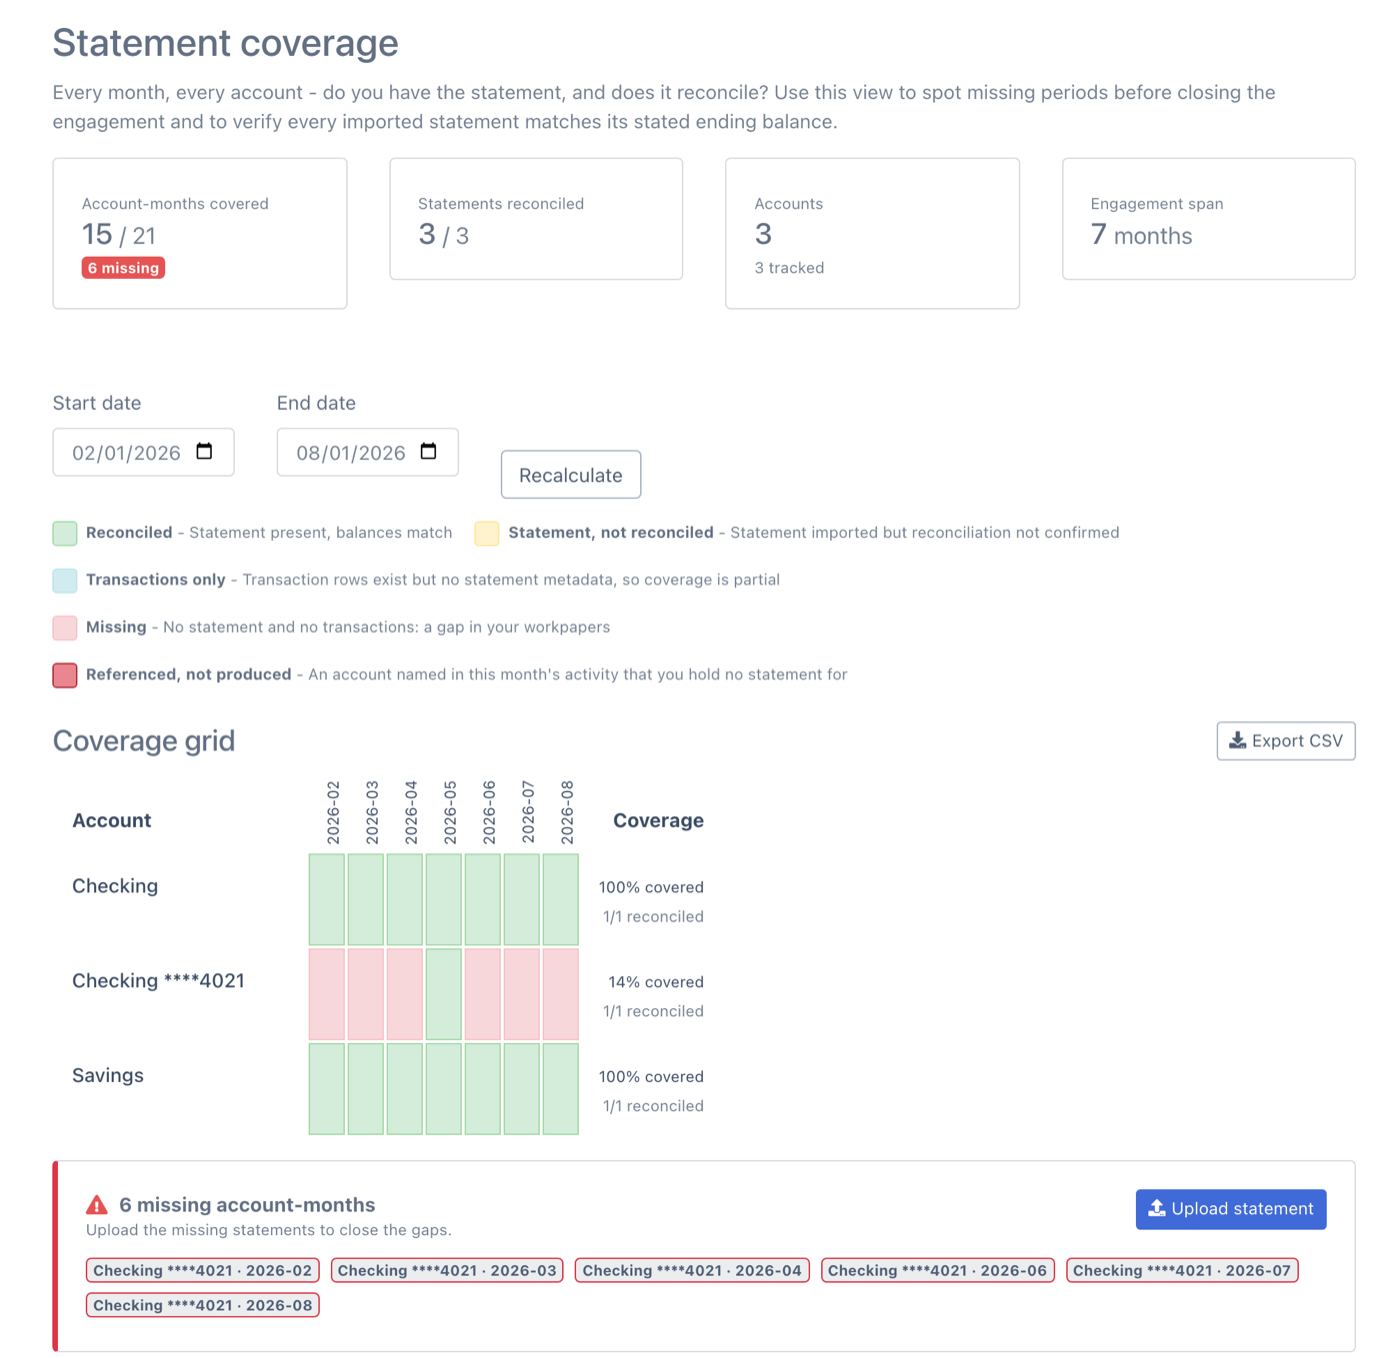Select the Checking 2026-08 grid cell
Image resolution: width=1400 pixels, height=1358 pixels.
561,899
